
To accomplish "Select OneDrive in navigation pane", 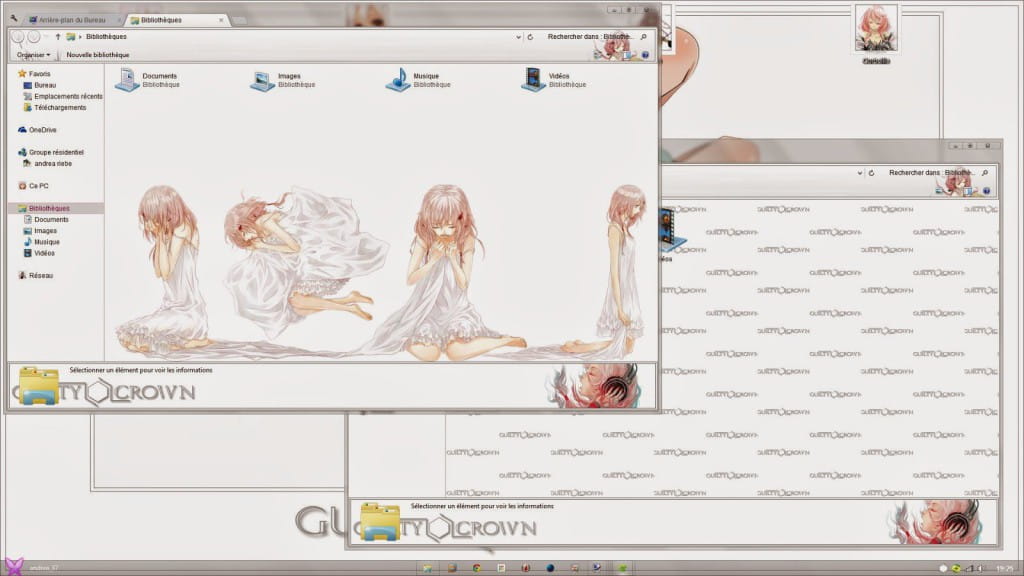I will (x=42, y=130).
